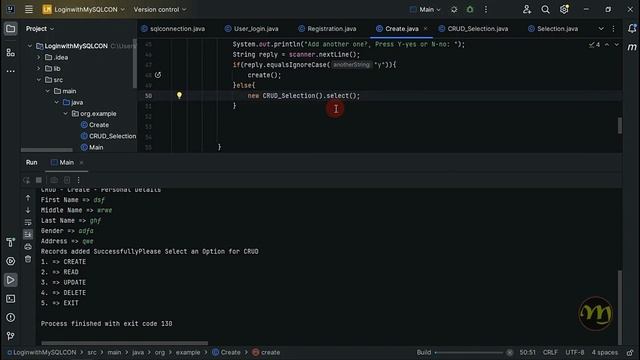Viewport: 640px width, 360px height.
Task: Print console output icon
Action: [28, 247]
